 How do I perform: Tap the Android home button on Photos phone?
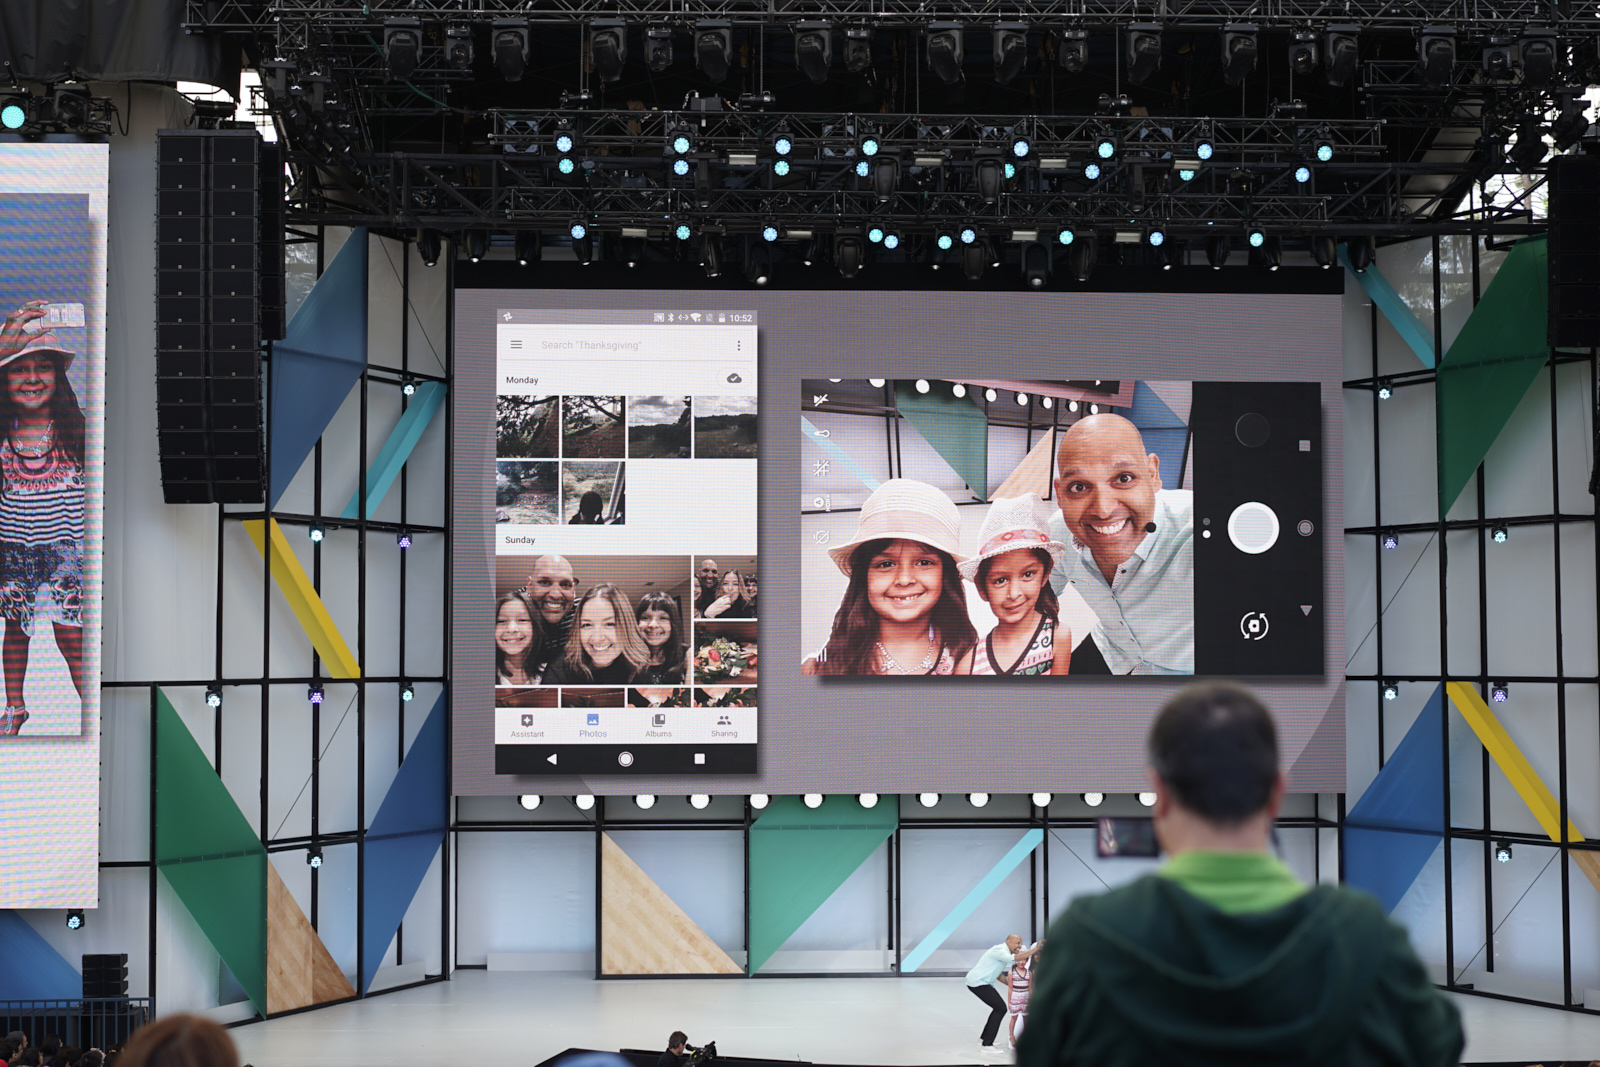[626, 759]
